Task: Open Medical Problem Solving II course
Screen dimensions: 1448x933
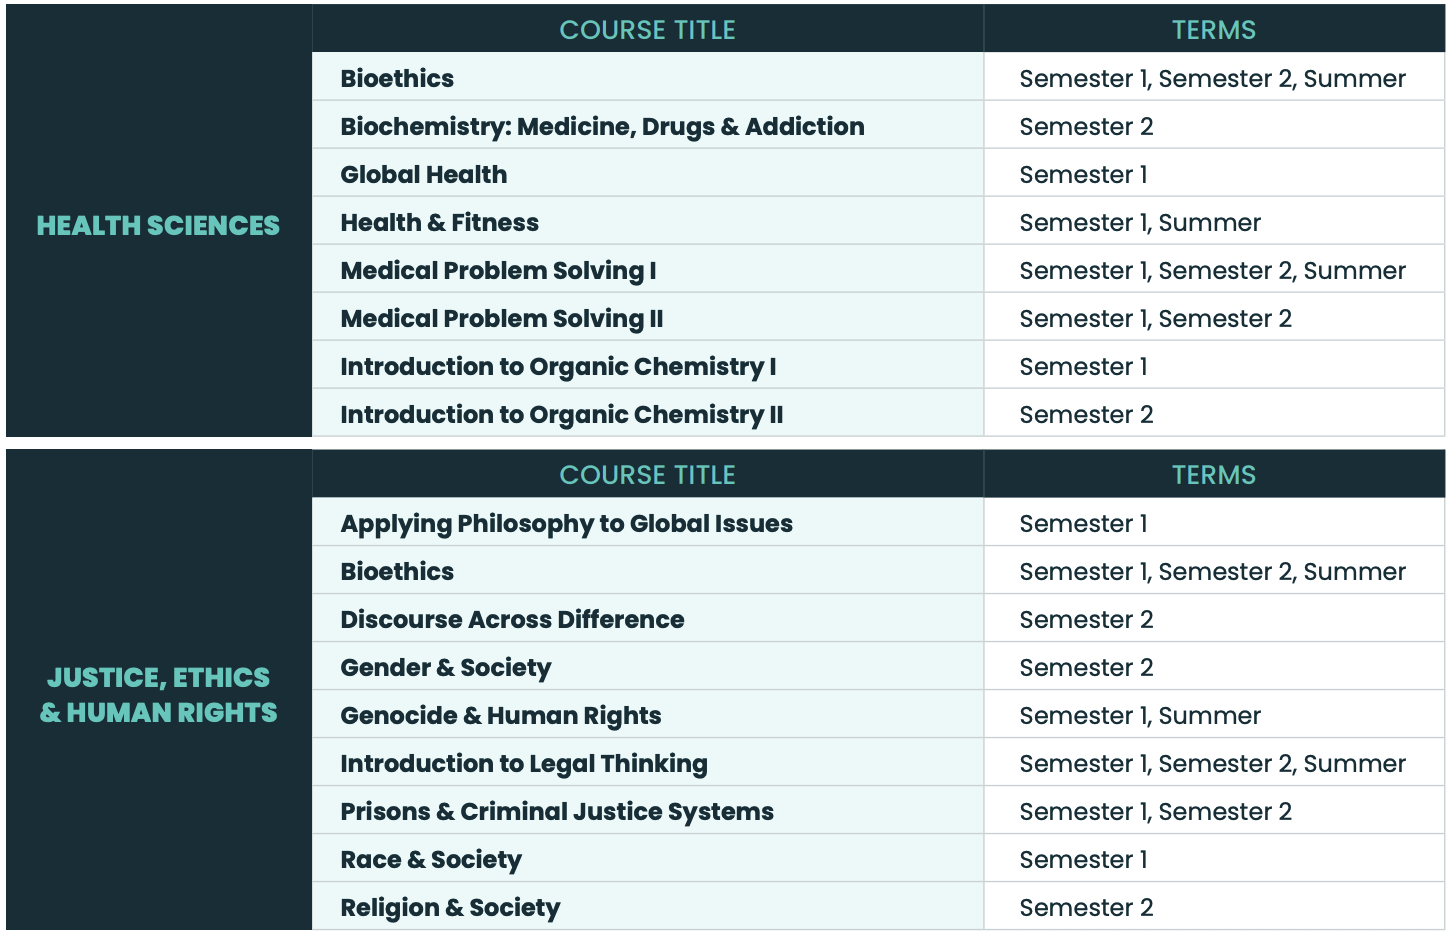Action: tap(501, 319)
